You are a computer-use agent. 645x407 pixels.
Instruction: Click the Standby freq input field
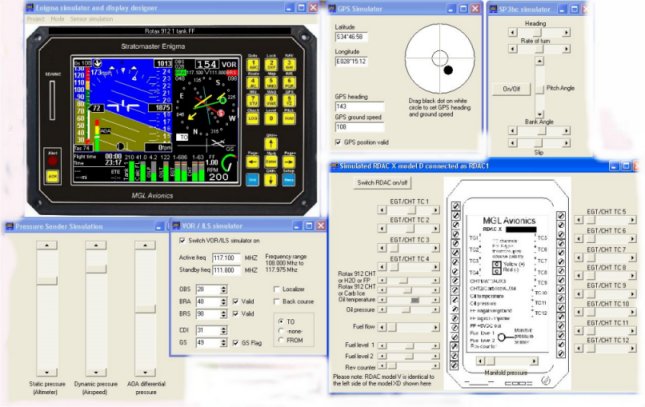[226, 270]
